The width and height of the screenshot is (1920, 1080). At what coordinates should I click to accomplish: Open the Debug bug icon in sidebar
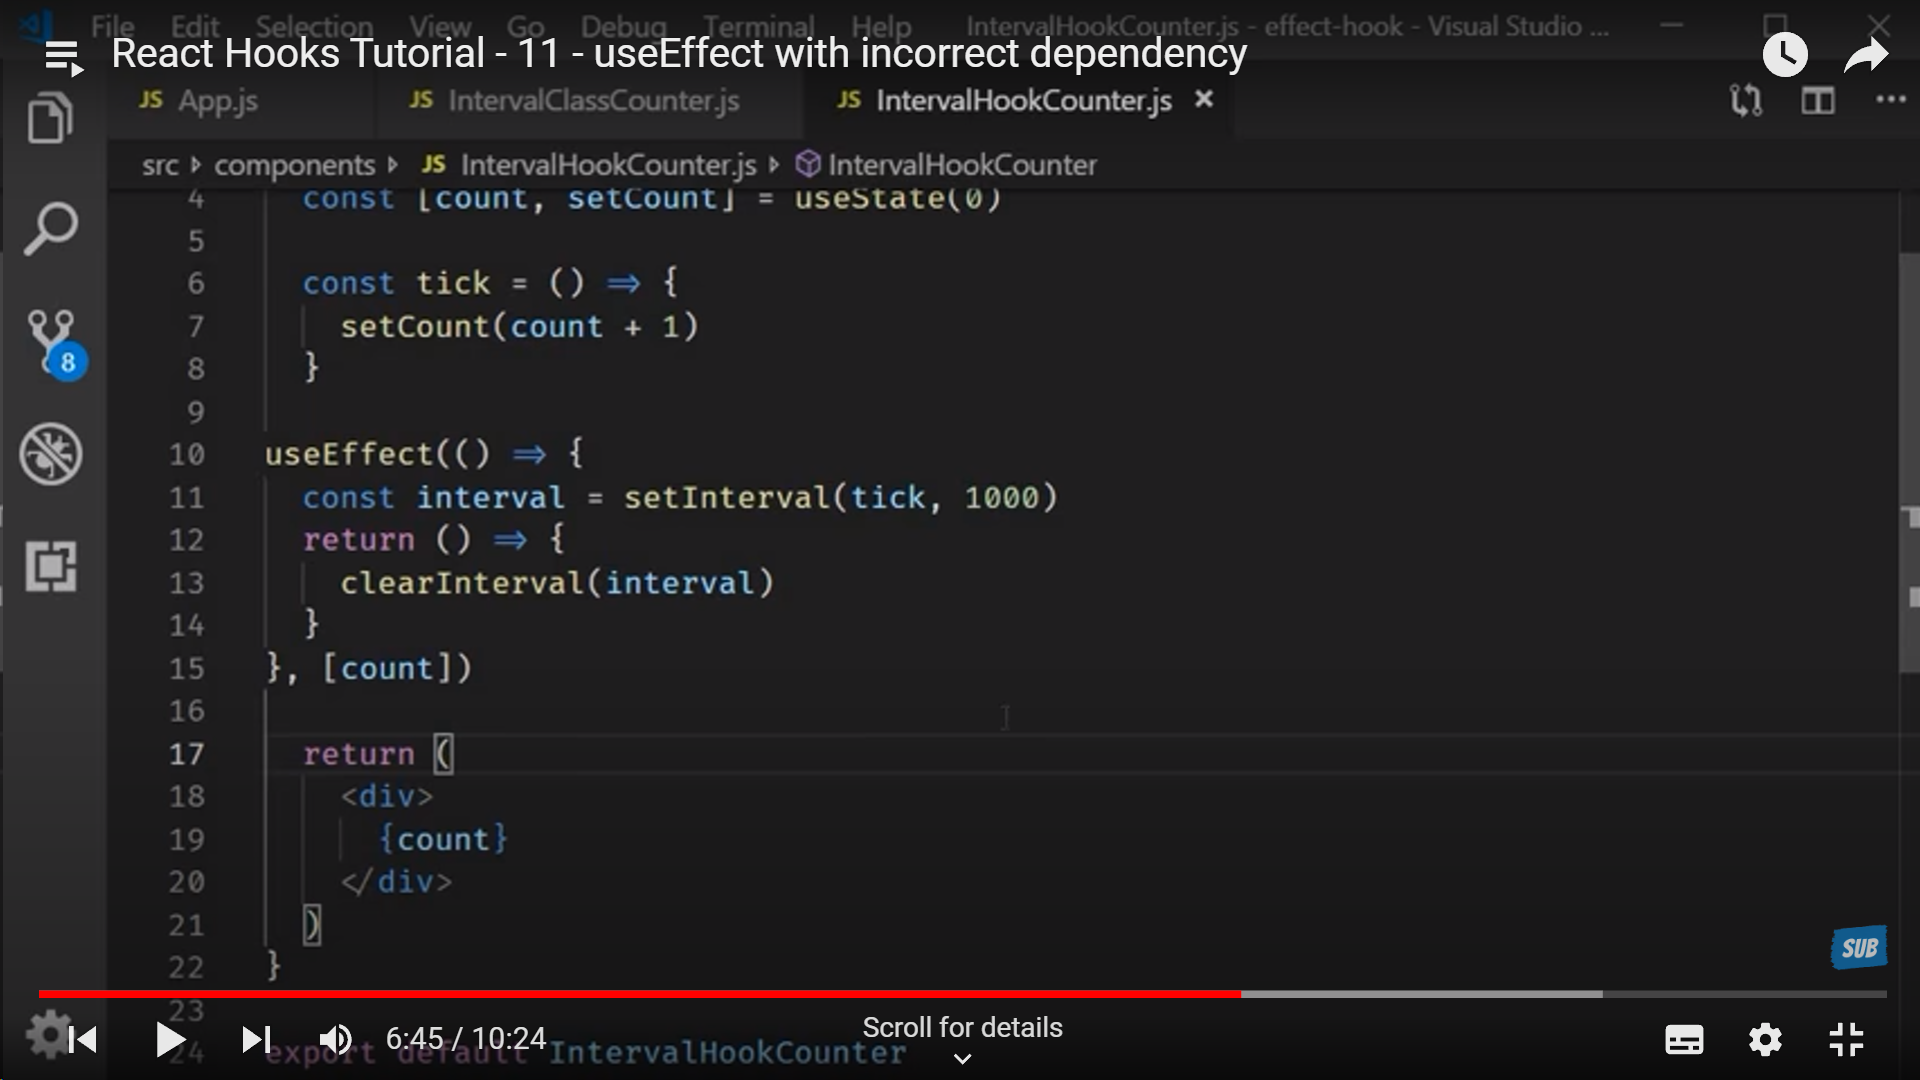coord(50,454)
